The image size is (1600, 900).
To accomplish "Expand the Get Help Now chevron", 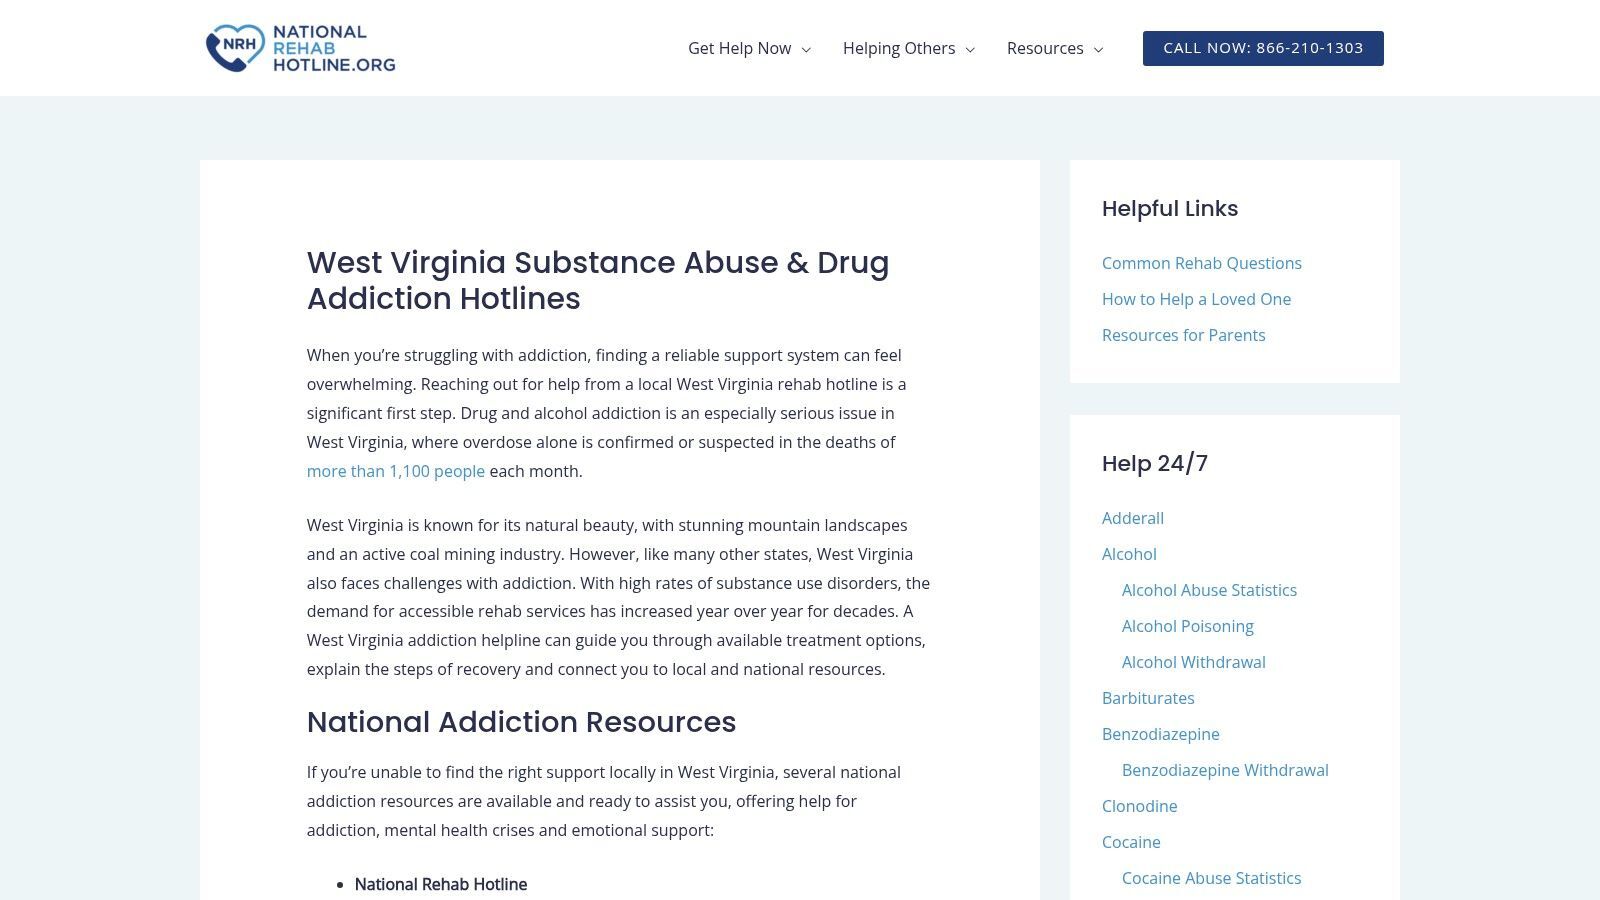I will coord(806,49).
